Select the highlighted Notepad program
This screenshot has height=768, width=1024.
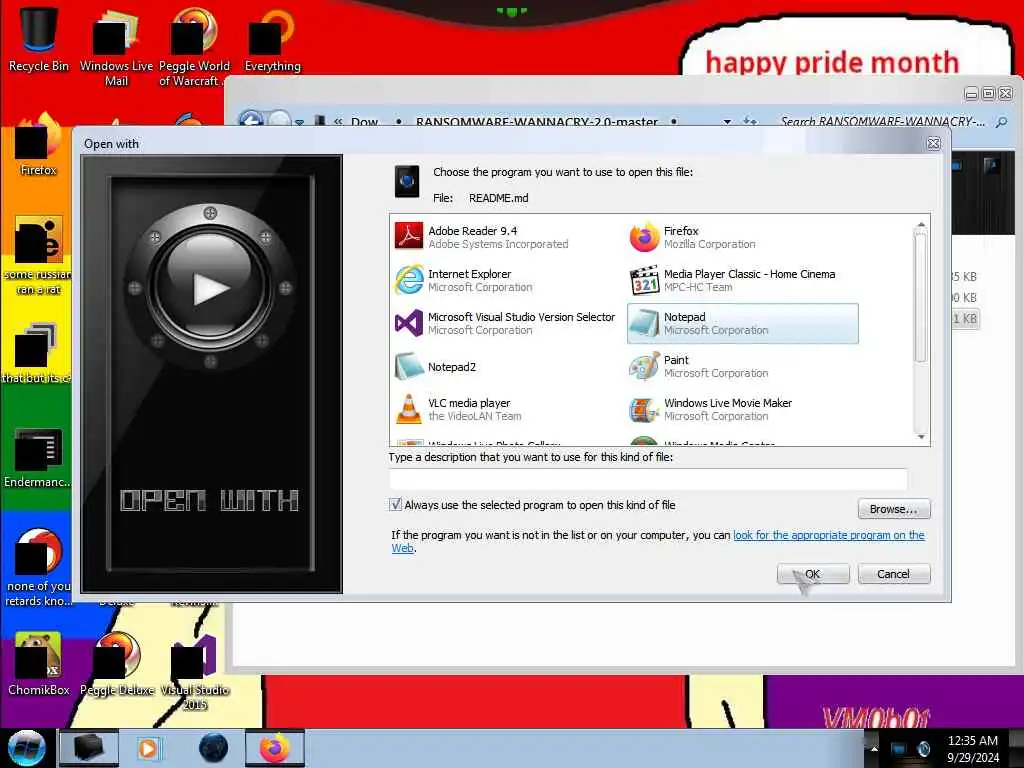point(743,323)
